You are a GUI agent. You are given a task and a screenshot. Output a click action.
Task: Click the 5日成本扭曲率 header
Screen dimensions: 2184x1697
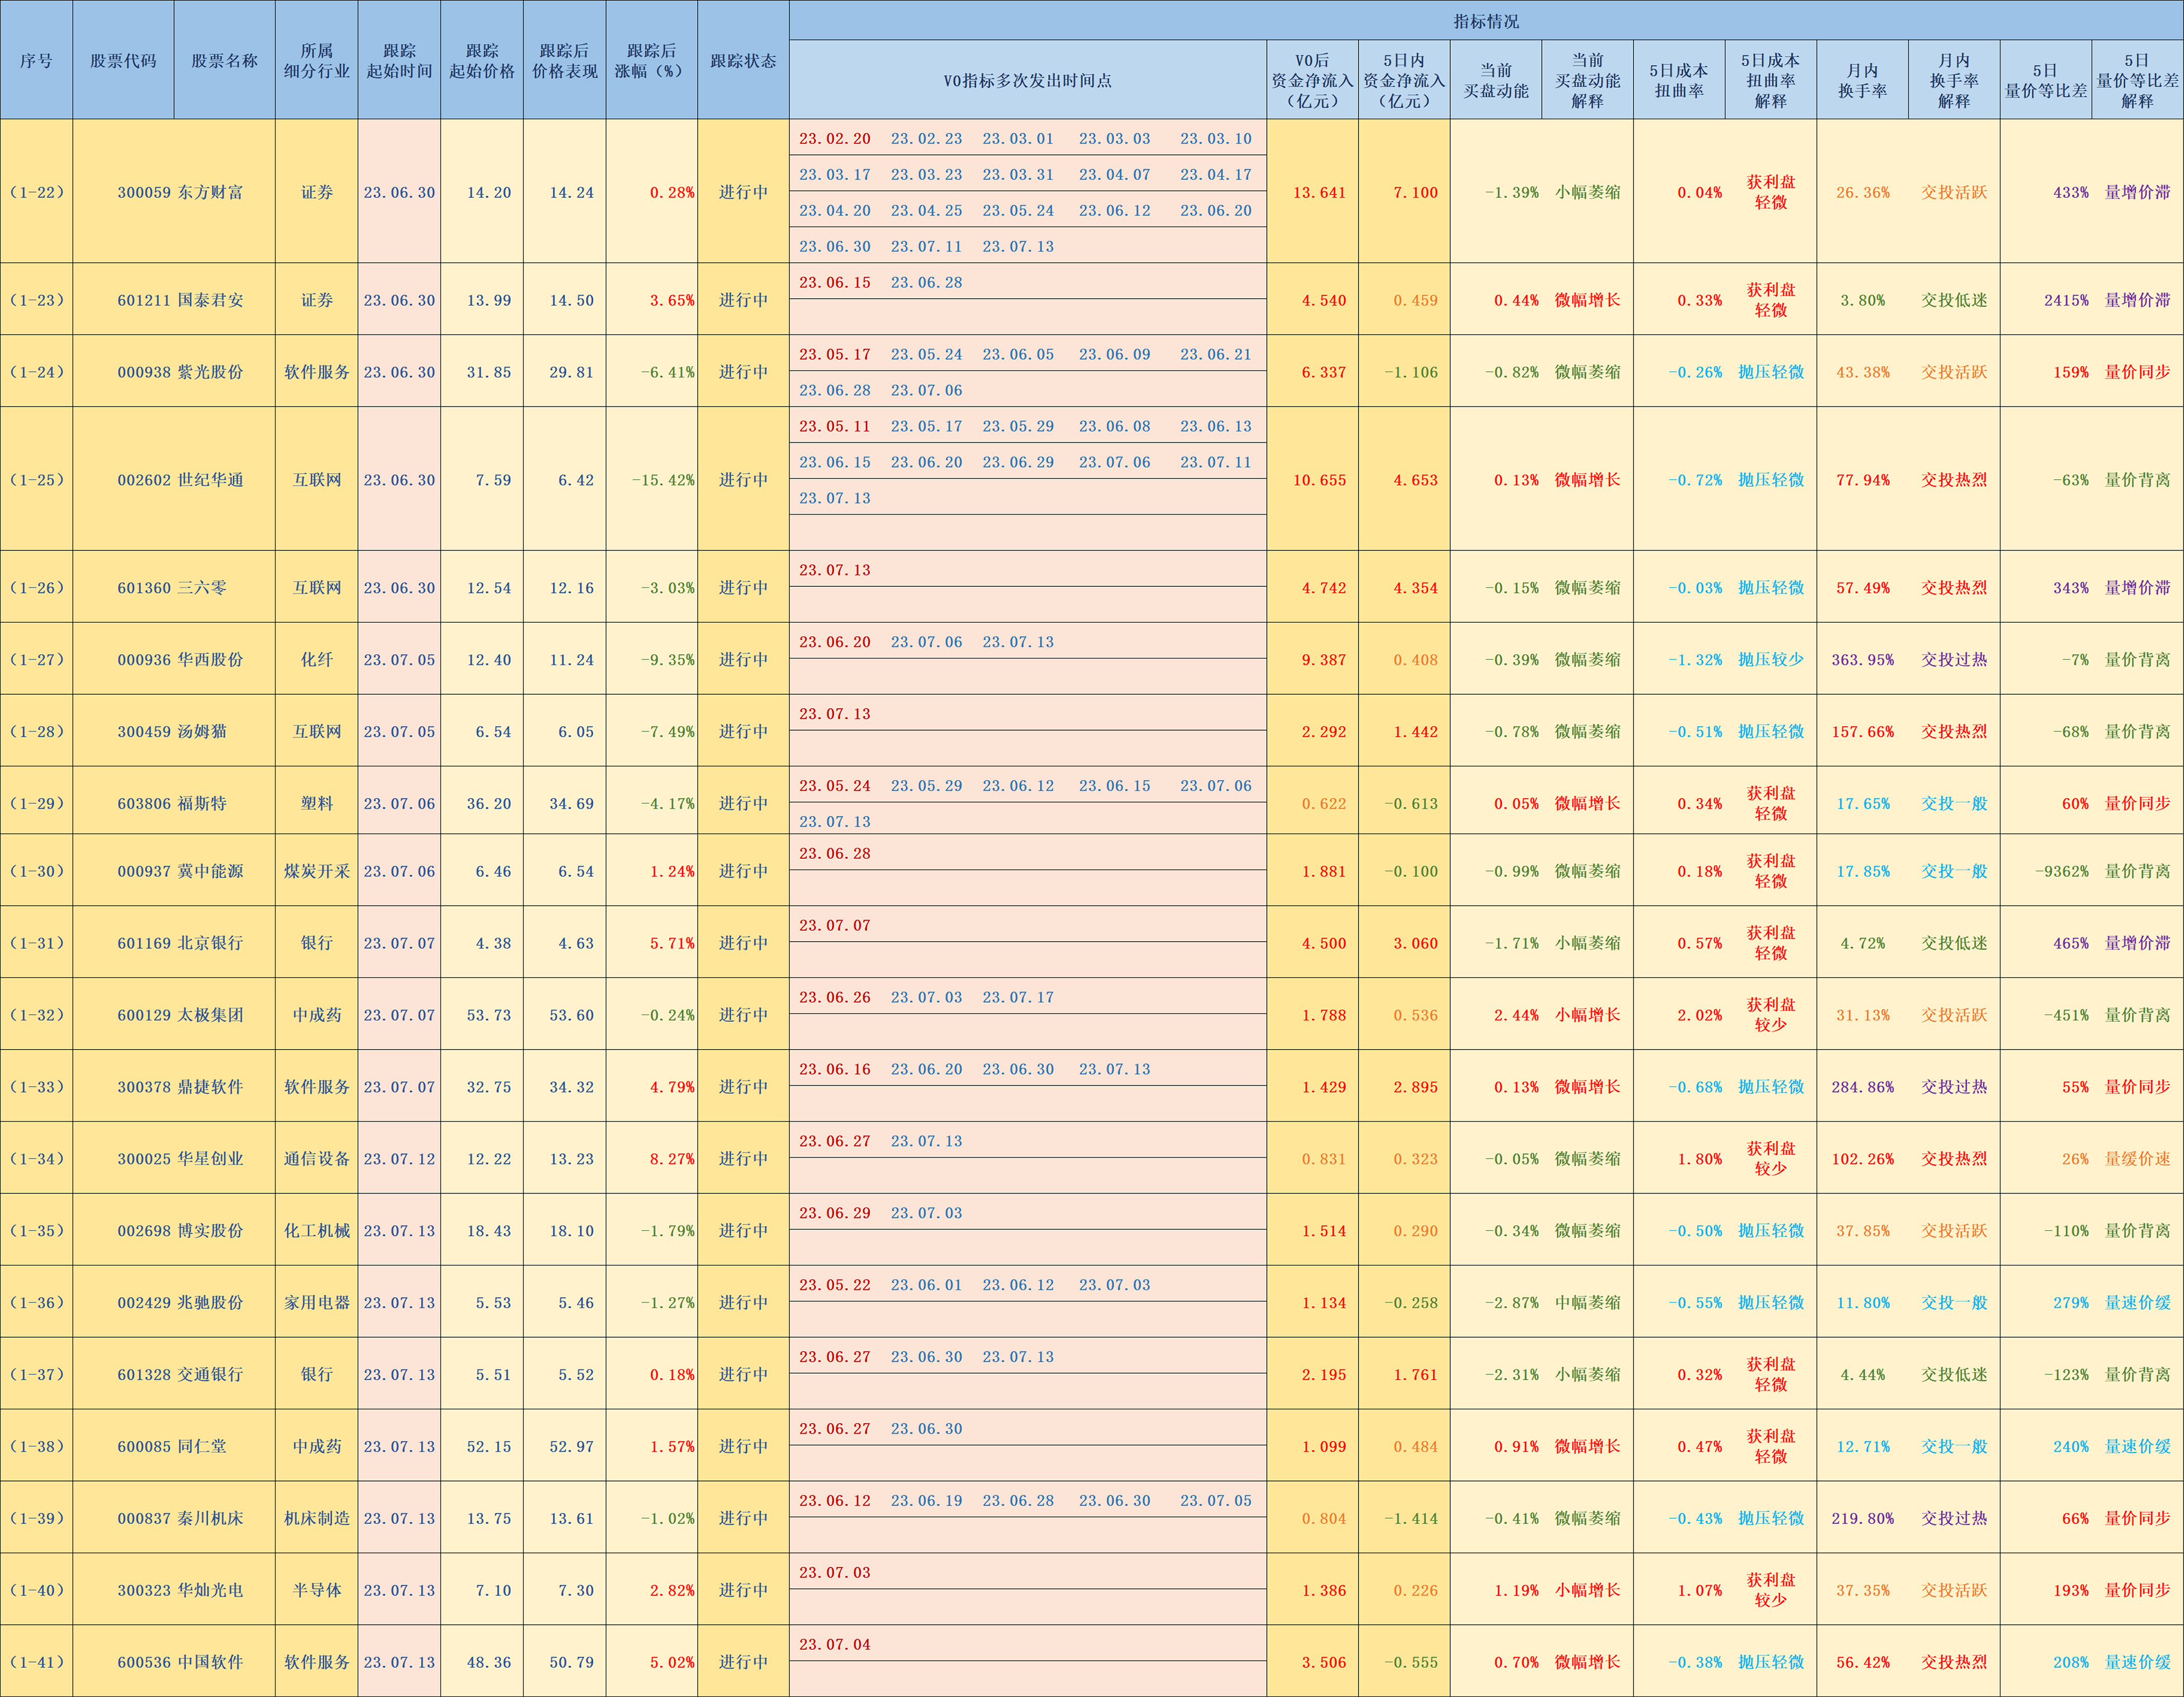pyautogui.click(x=1679, y=80)
